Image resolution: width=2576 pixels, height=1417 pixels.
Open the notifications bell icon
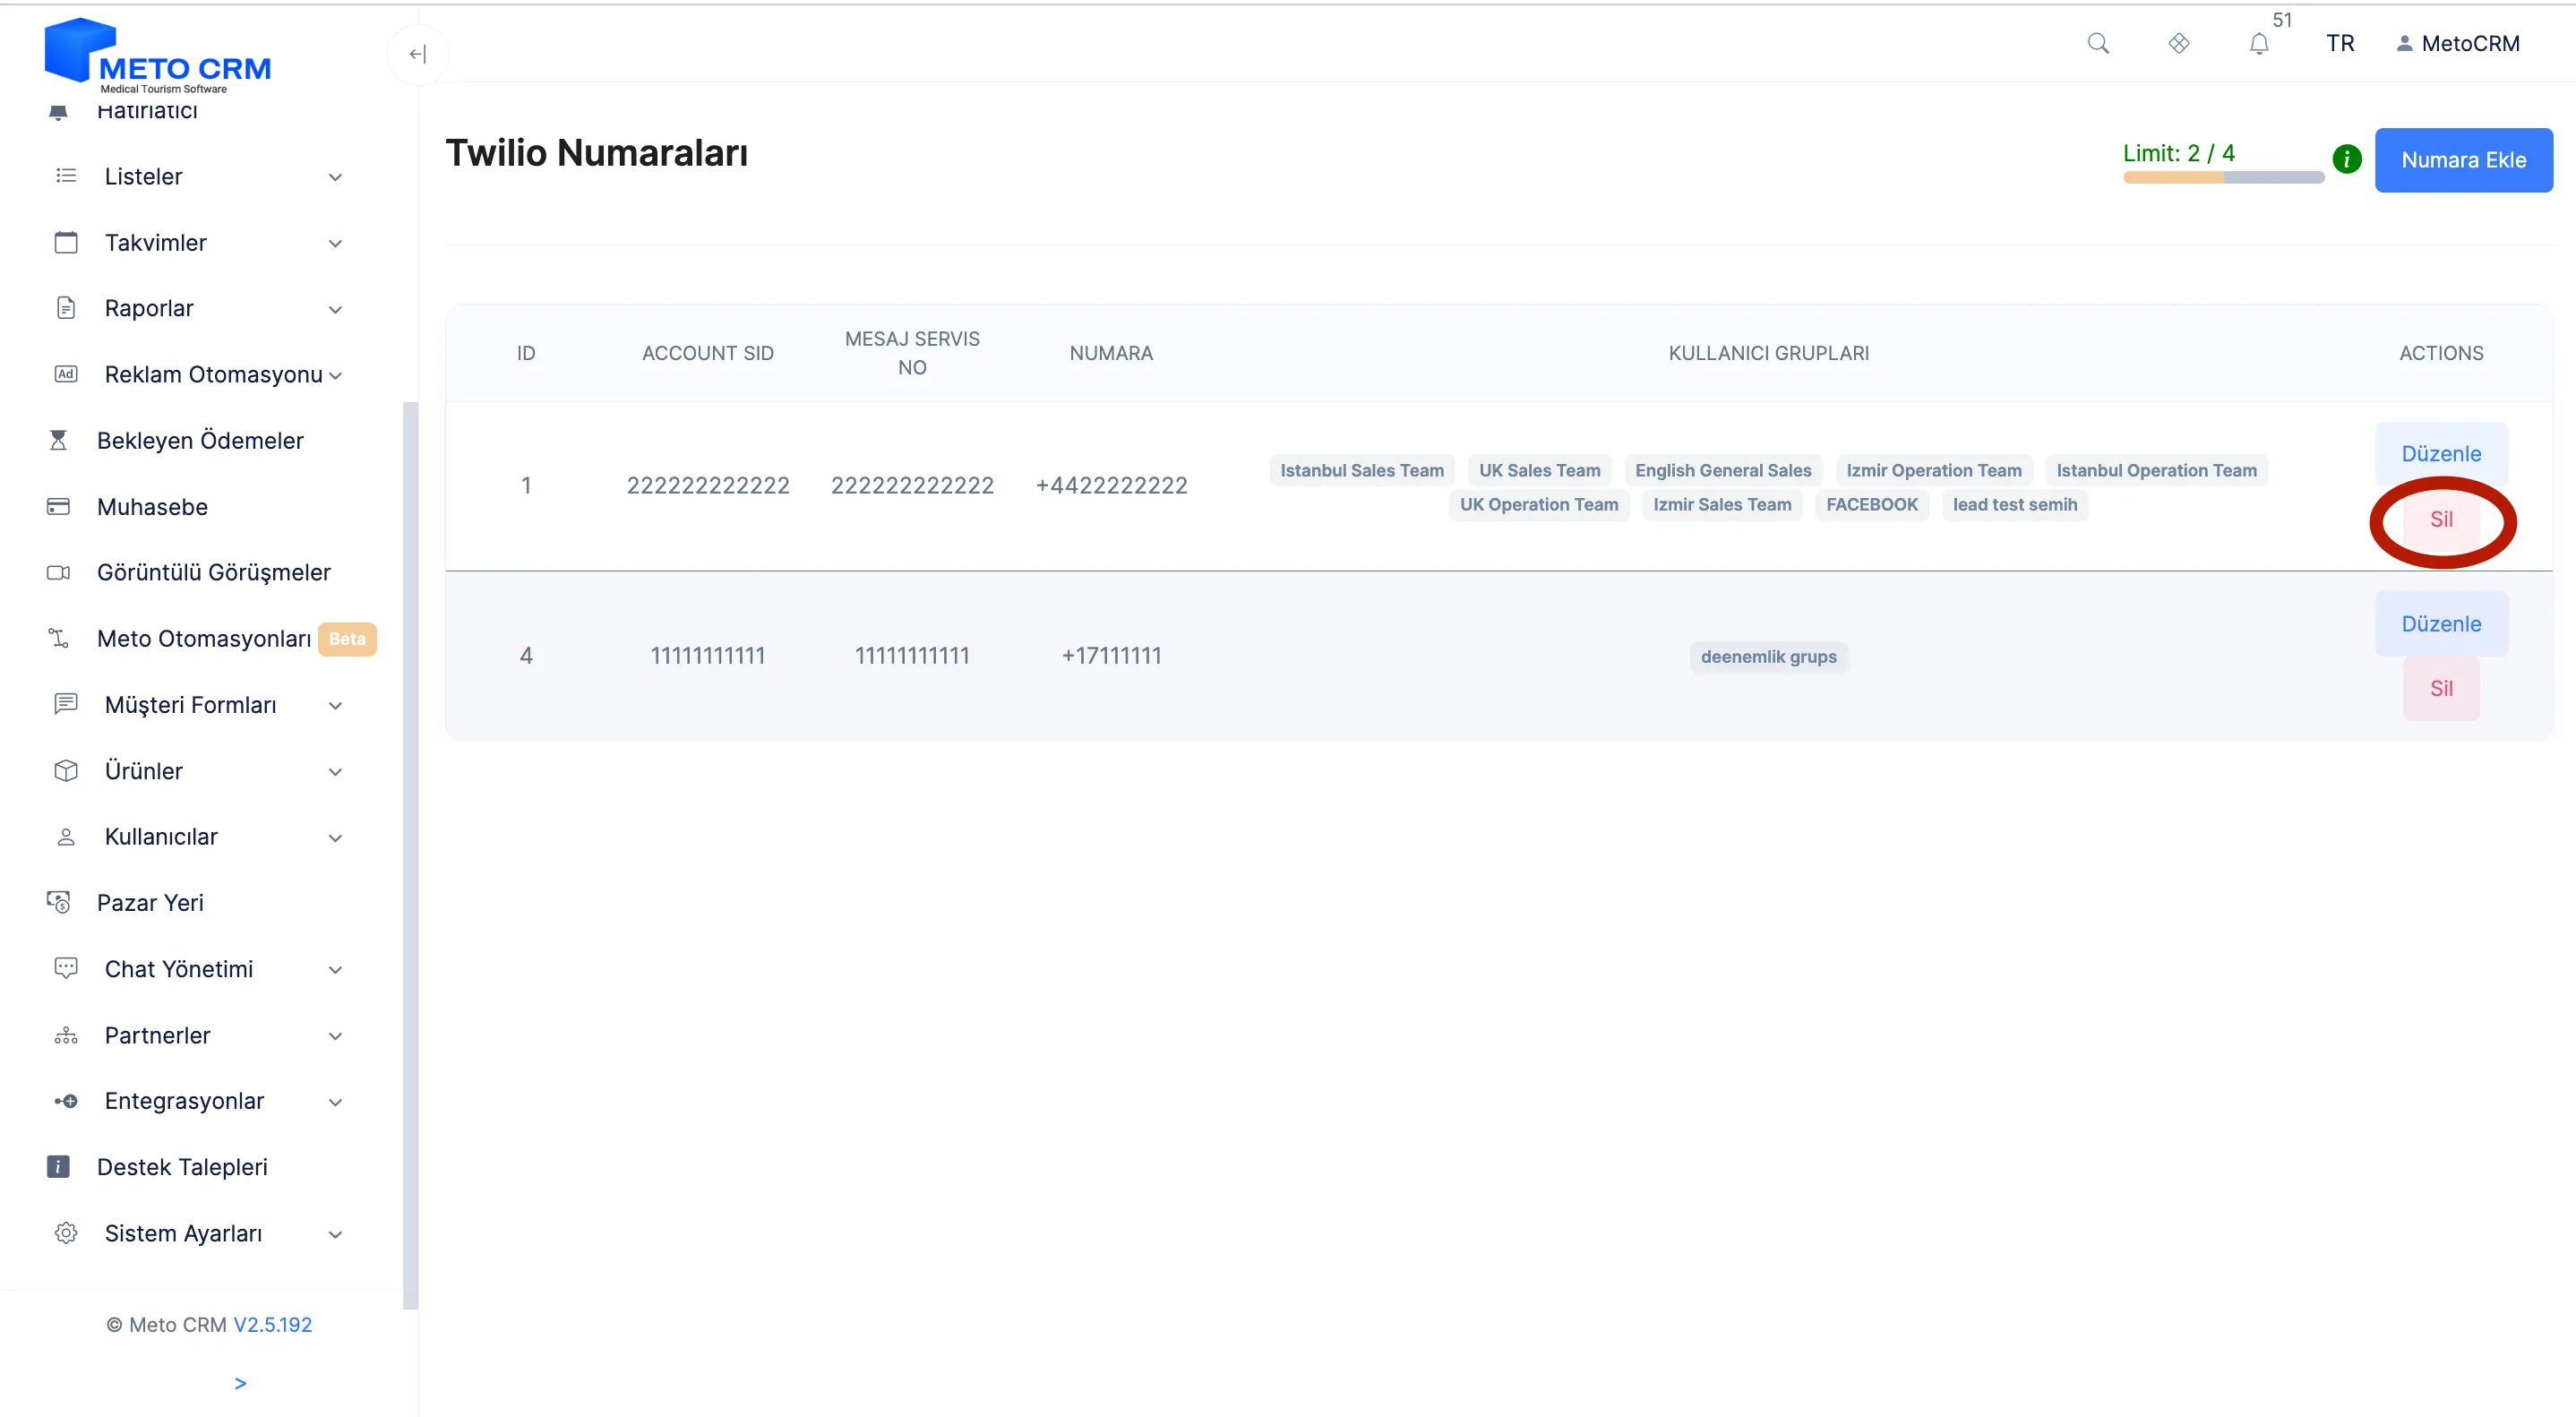coord(2259,44)
